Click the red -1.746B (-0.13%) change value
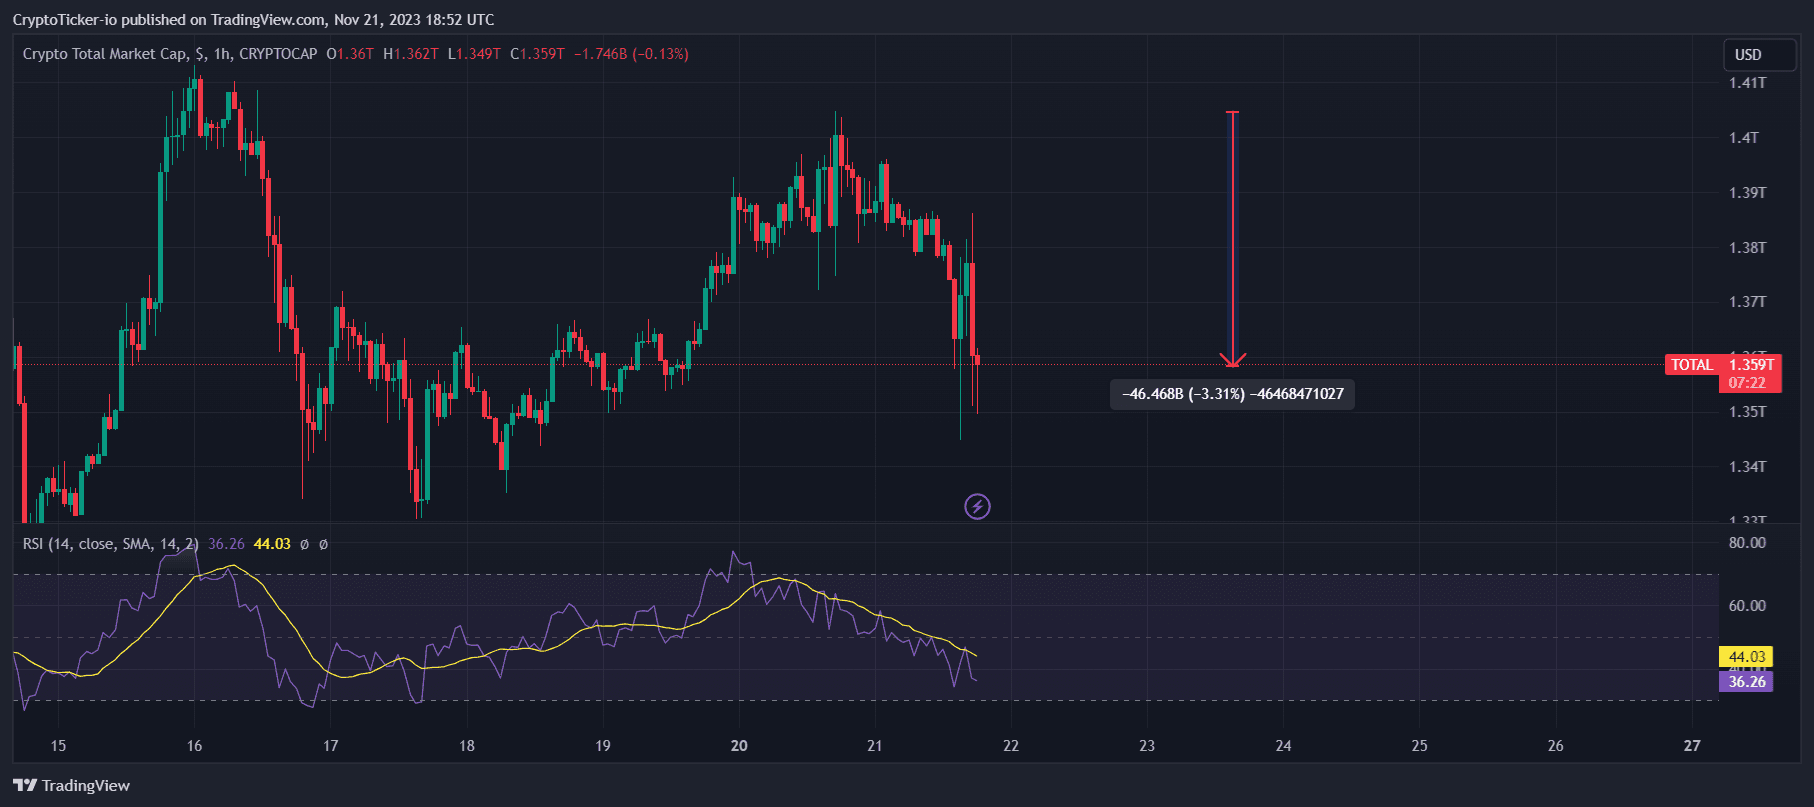The image size is (1814, 807). [x=631, y=54]
